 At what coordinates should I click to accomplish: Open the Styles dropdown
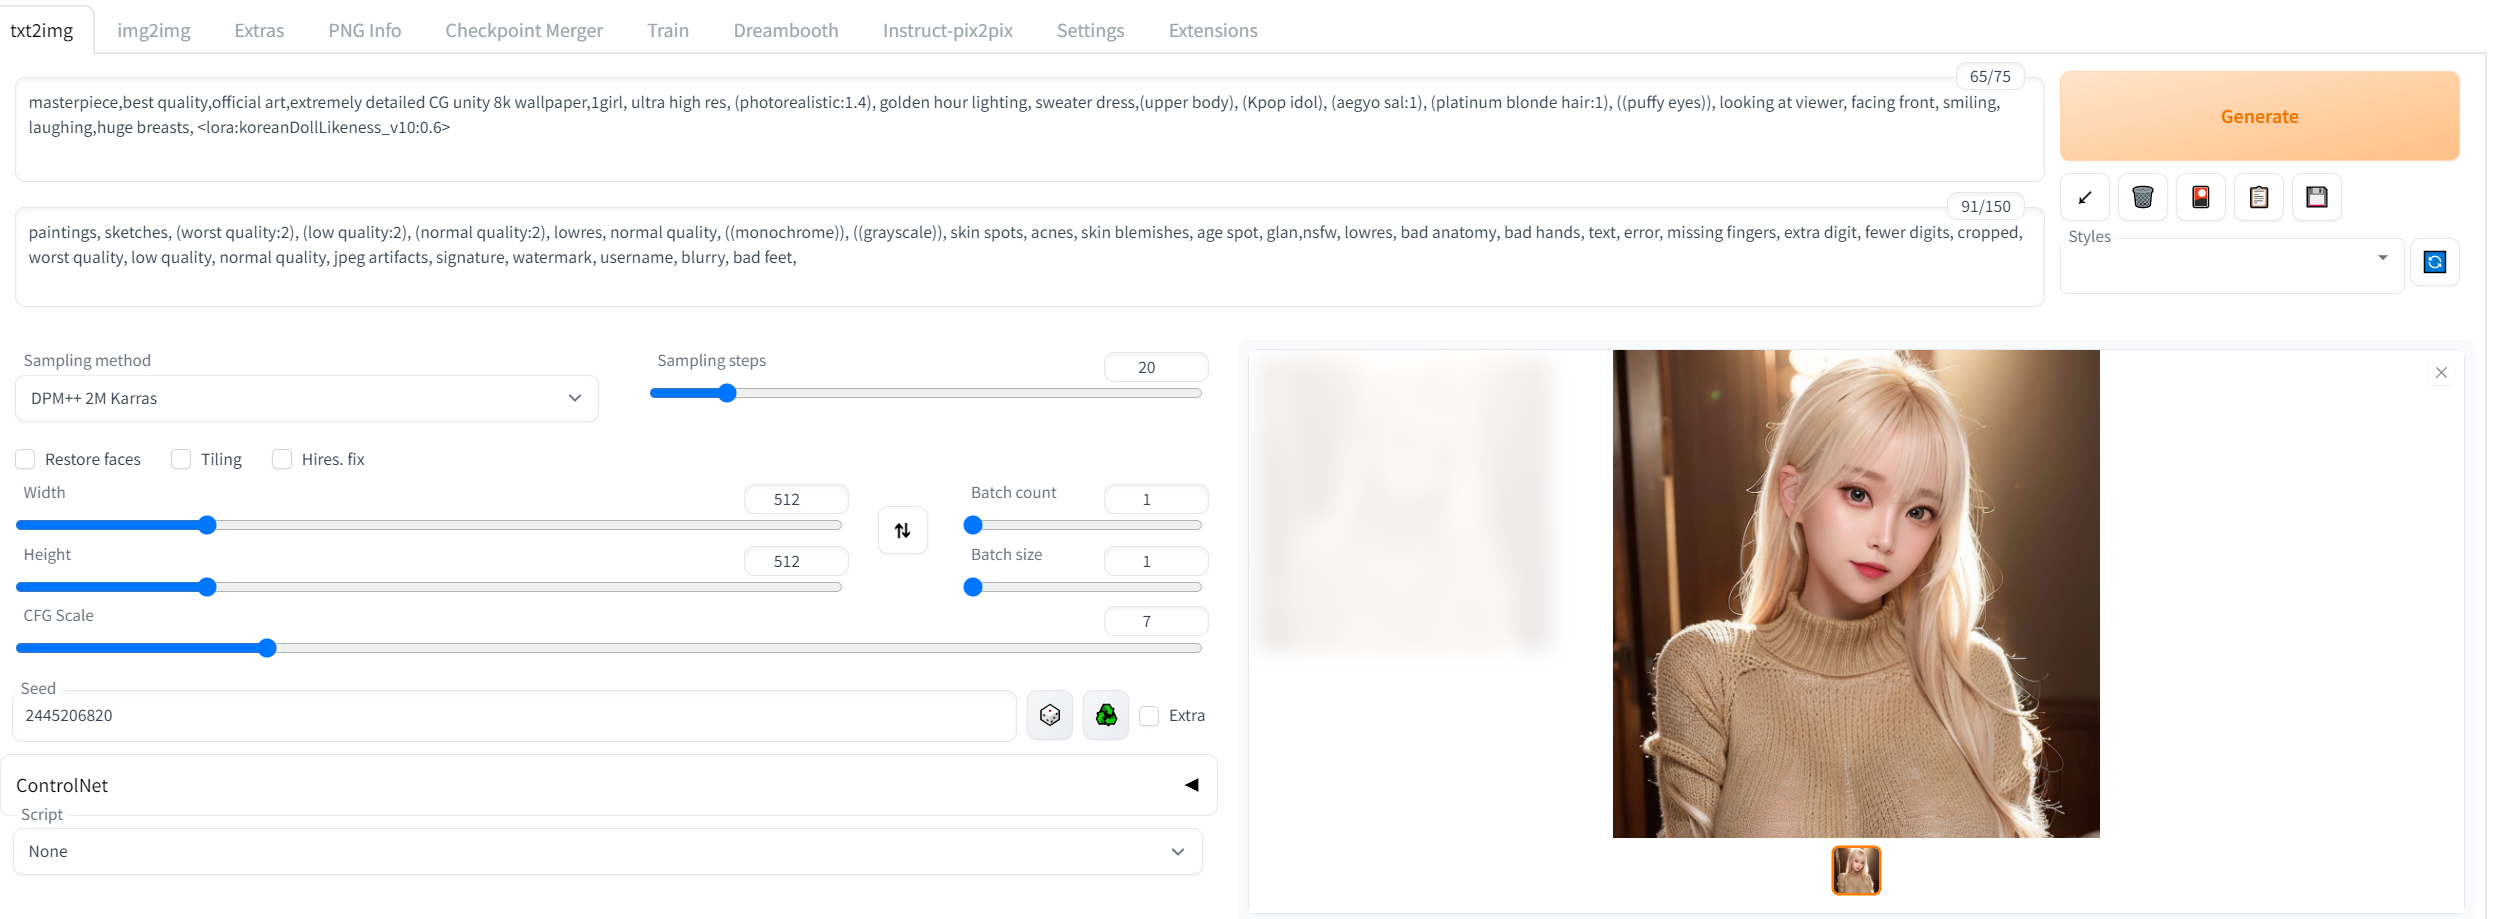tap(2232, 266)
